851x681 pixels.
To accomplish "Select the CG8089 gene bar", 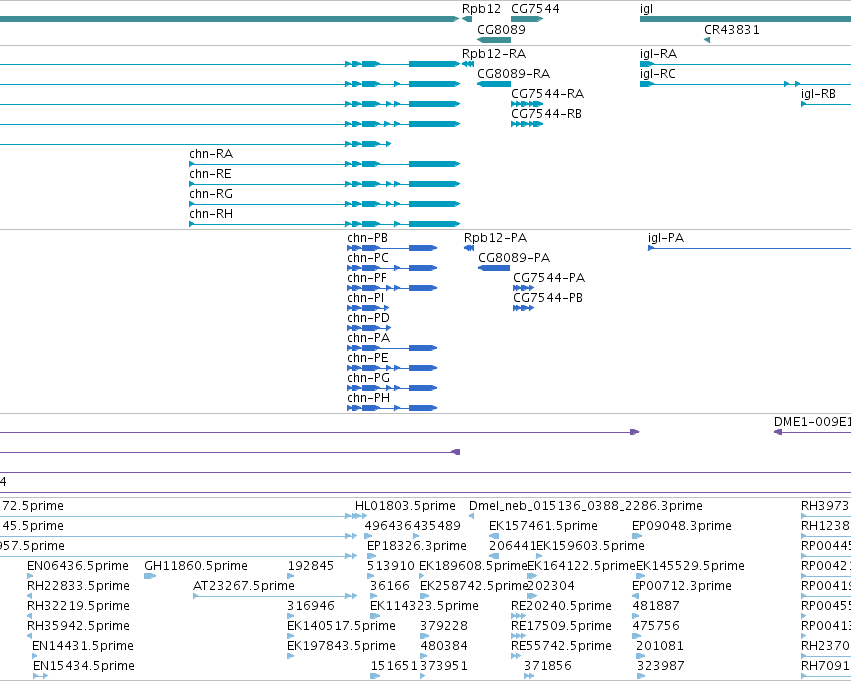I will coord(494,40).
